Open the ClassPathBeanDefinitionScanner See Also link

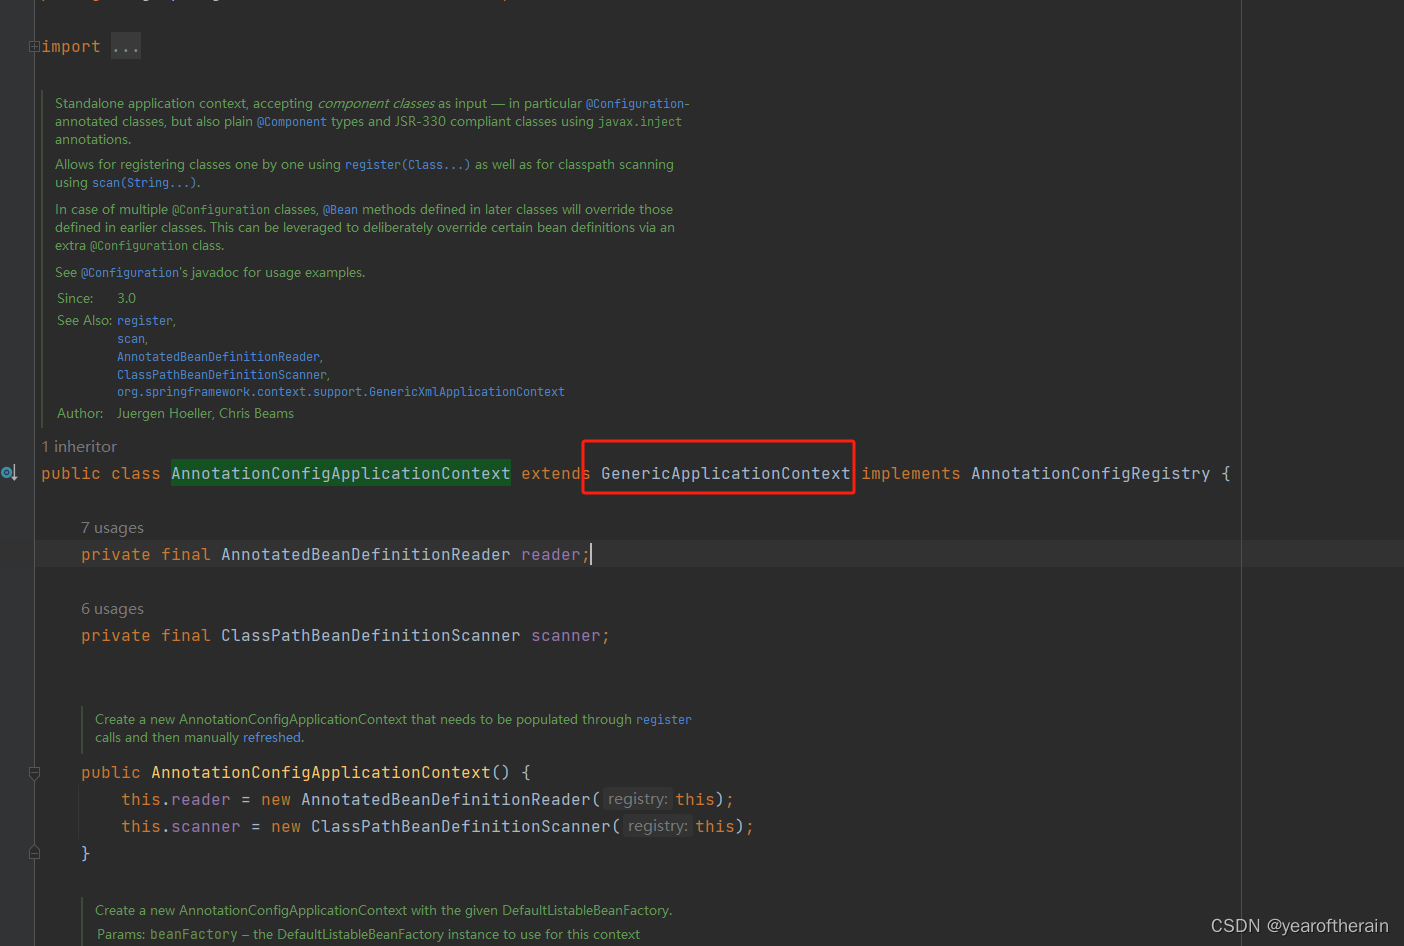pyautogui.click(x=221, y=375)
